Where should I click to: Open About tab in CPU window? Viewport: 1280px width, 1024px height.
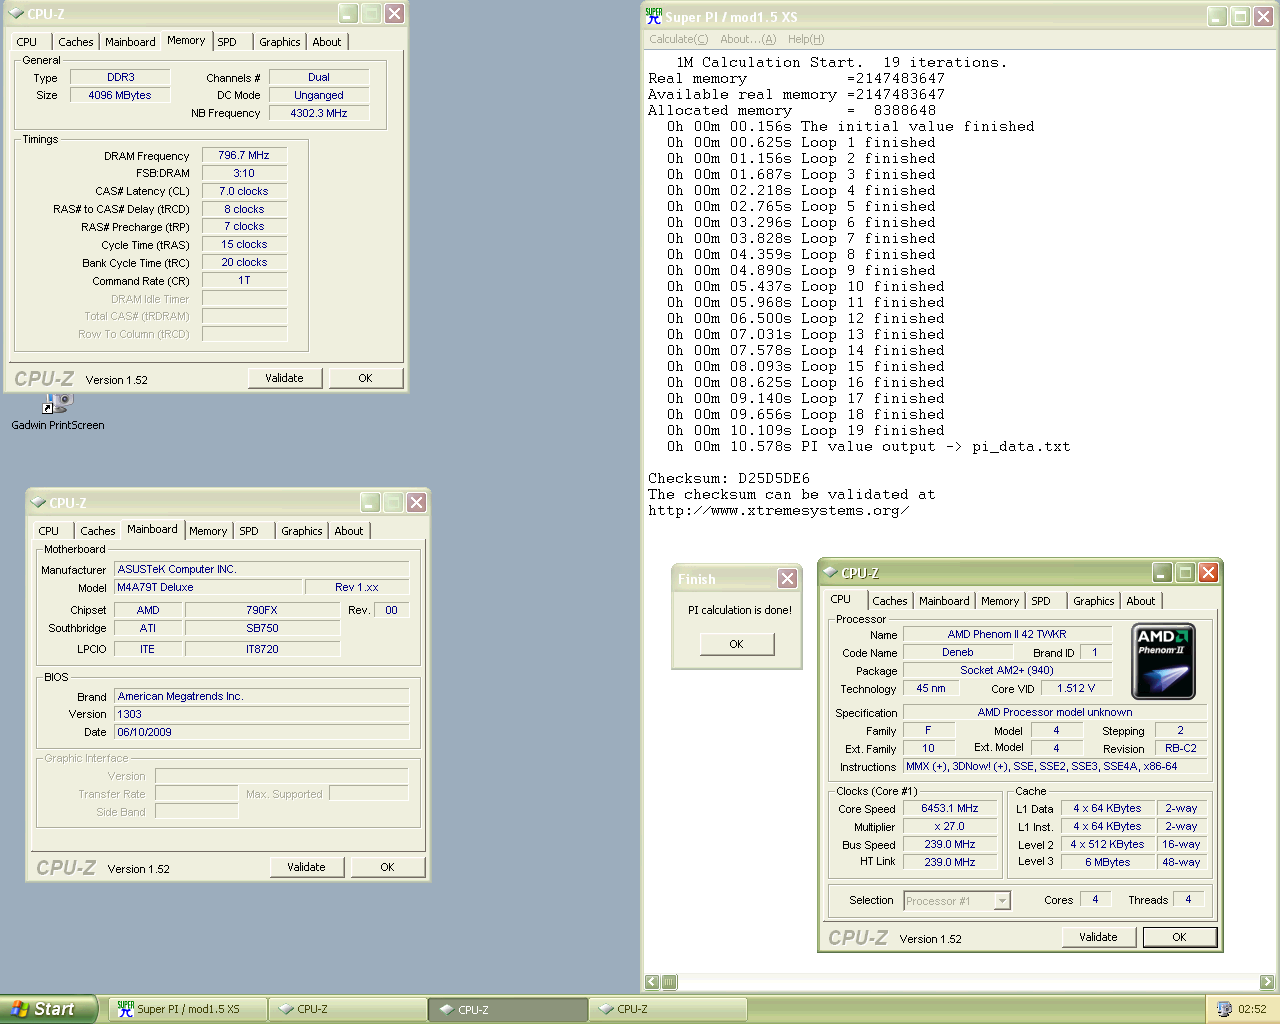(x=1141, y=601)
